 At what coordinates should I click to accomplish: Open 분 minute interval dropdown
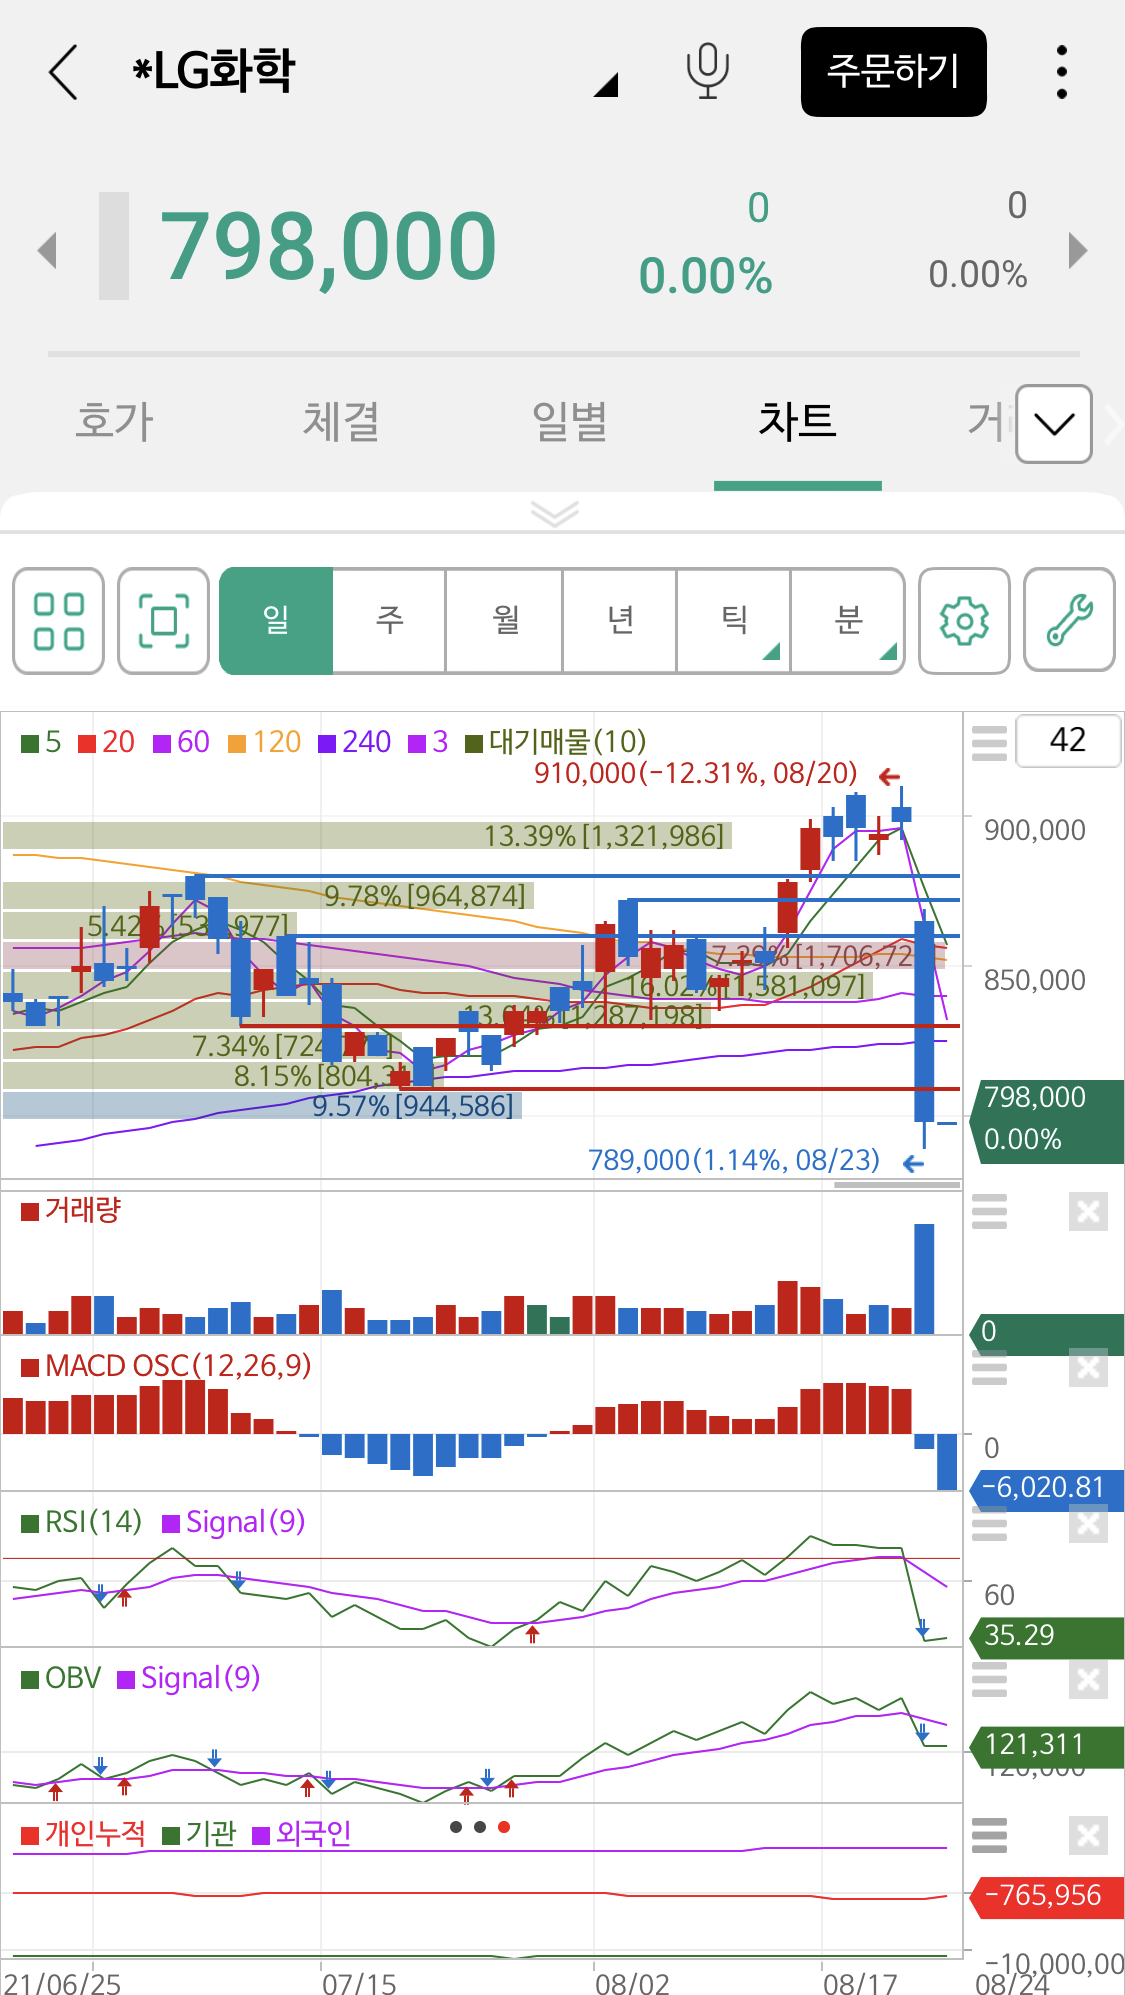pyautogui.click(x=848, y=621)
